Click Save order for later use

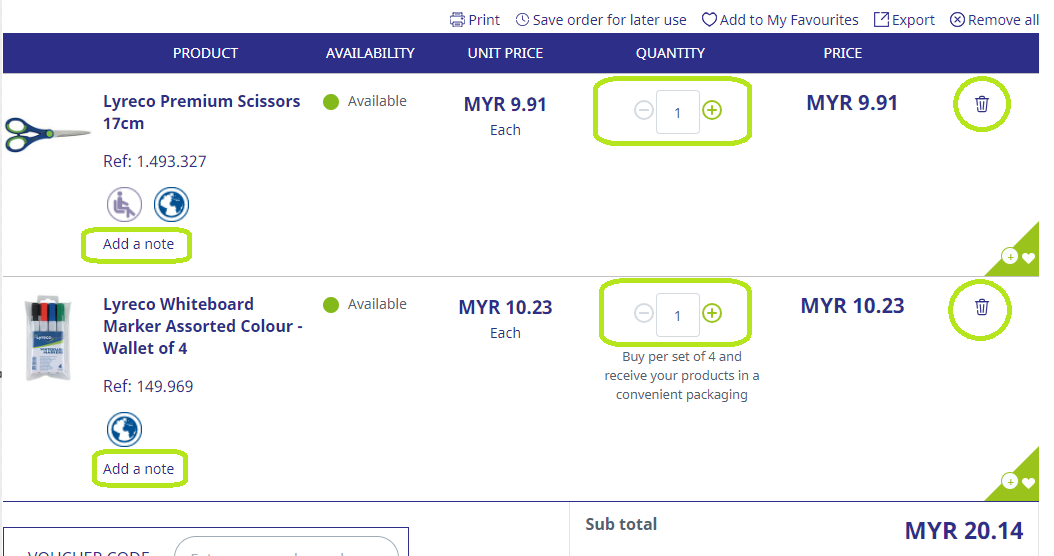click(x=601, y=20)
